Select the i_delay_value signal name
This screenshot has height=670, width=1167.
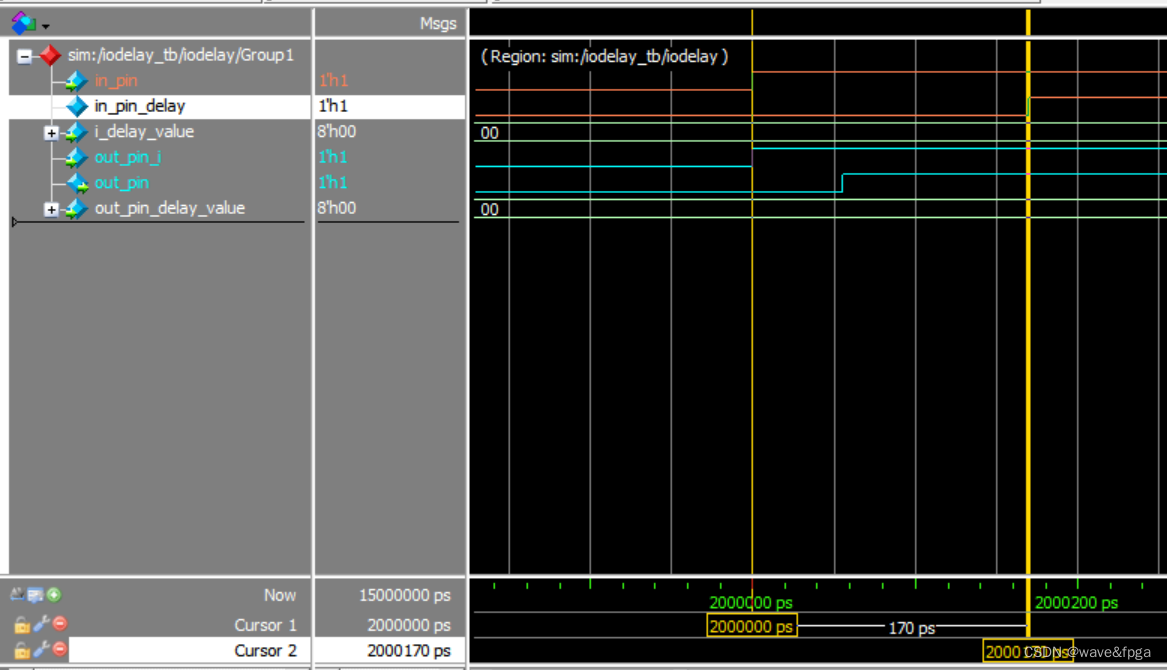click(144, 132)
